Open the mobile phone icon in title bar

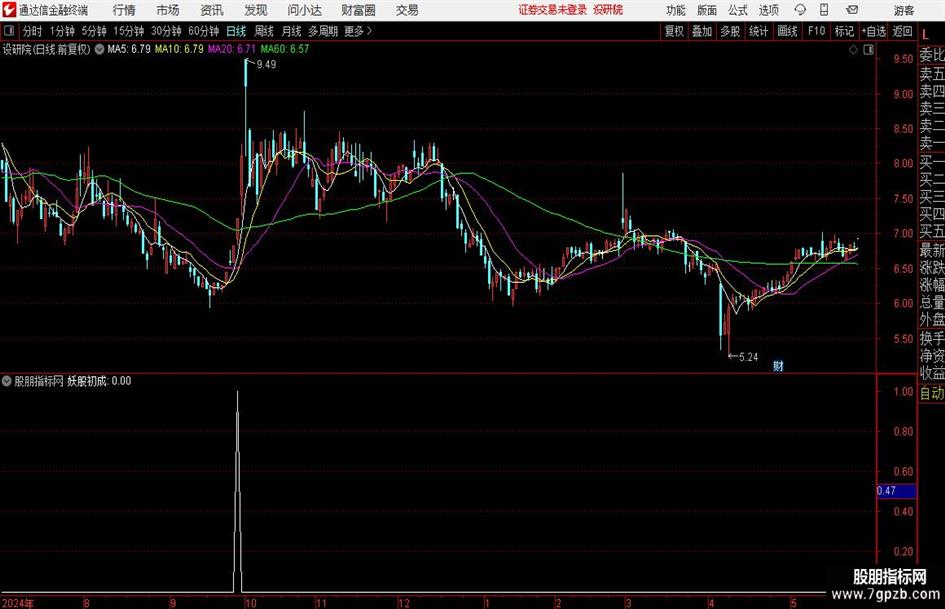click(x=824, y=10)
